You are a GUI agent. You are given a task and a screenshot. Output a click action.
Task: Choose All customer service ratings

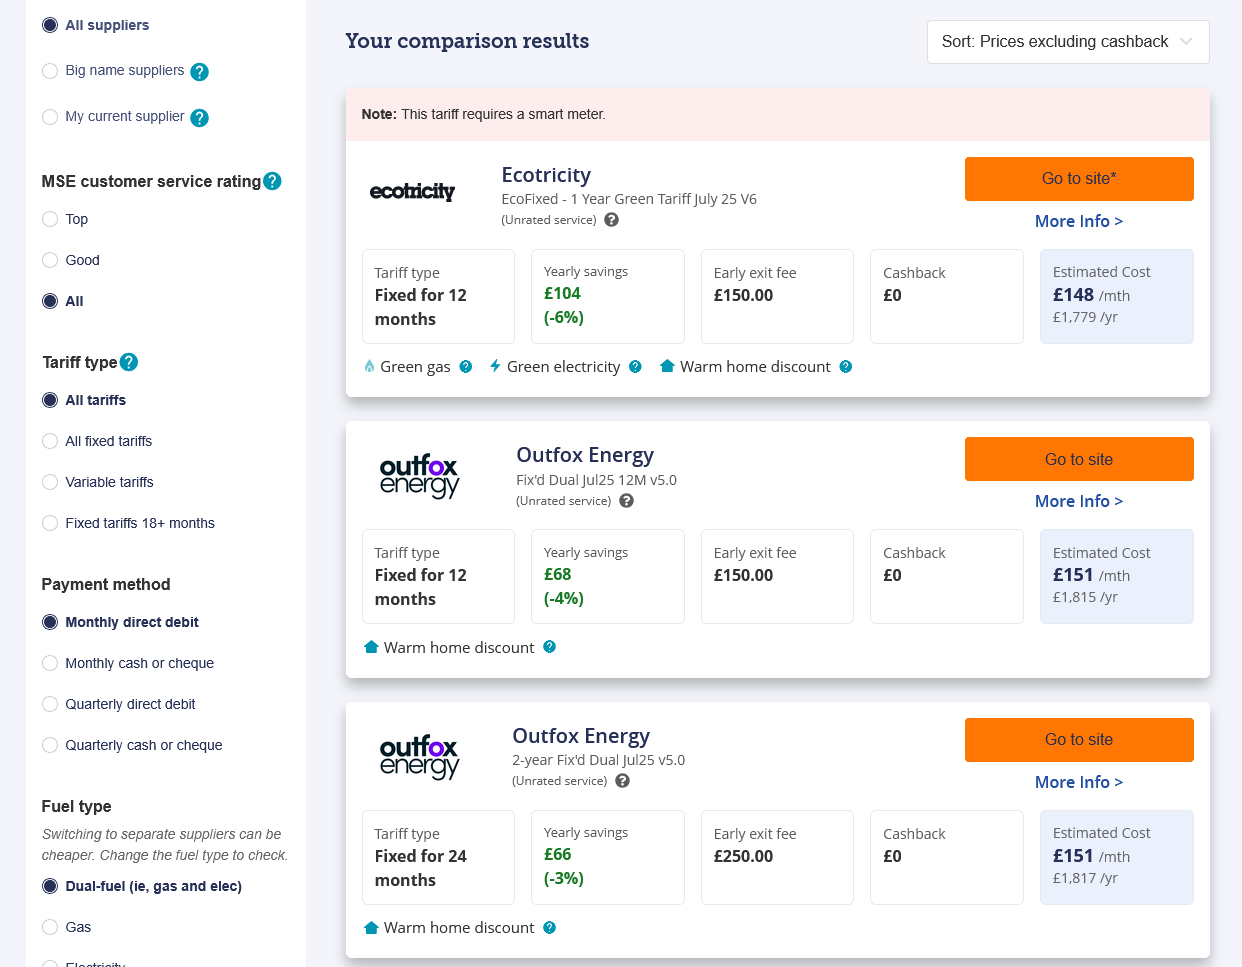(50, 301)
